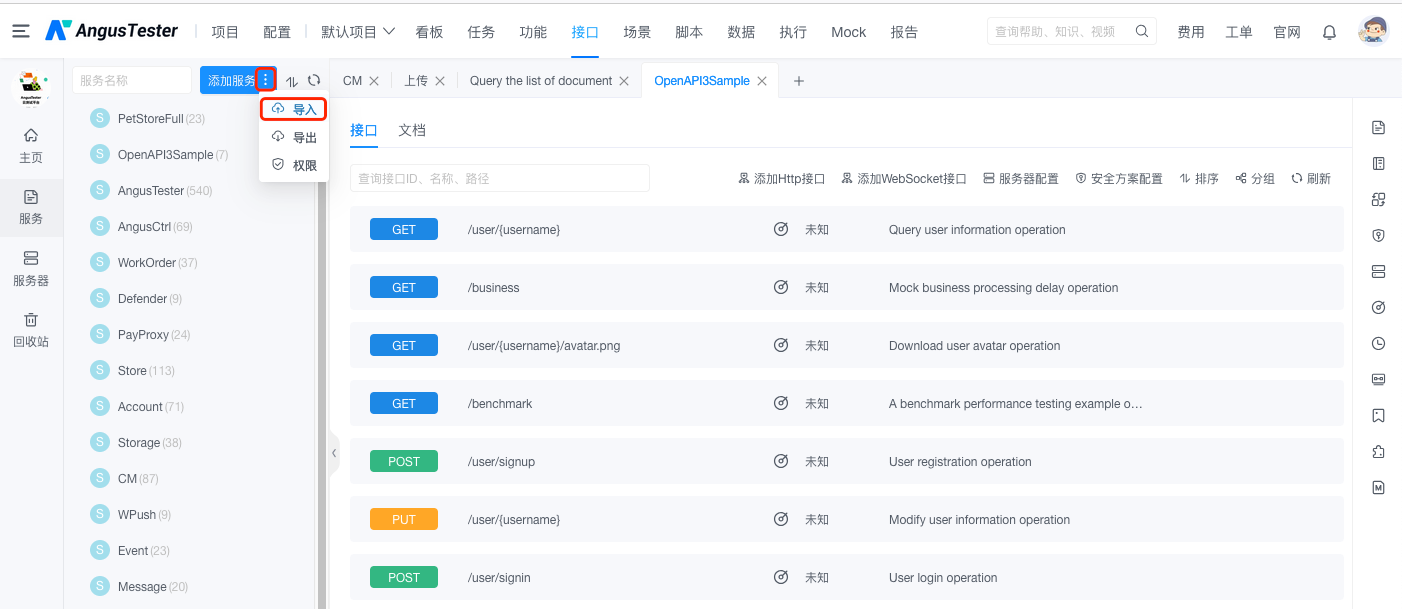This screenshot has width=1402, height=609.
Task: Close the 上传 tab
Action: pos(441,81)
